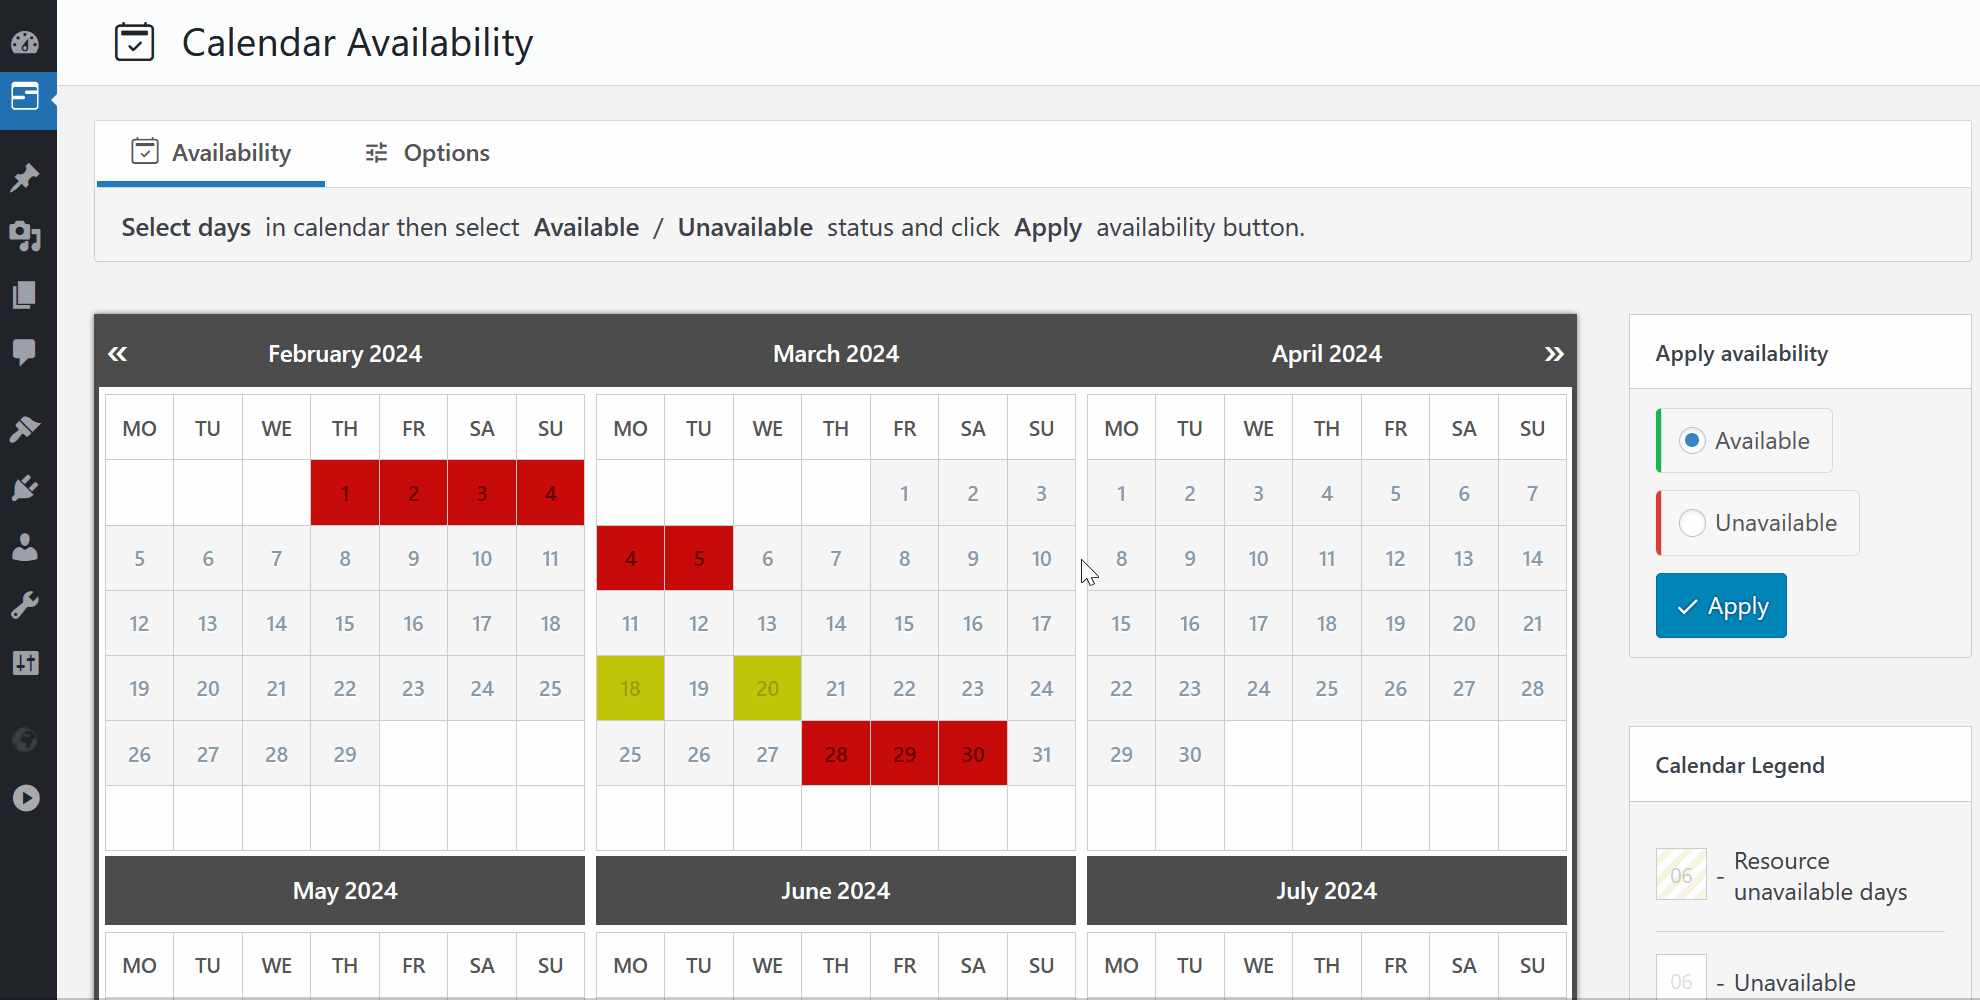Screen dimensions: 1980x1000
Task: Select March 1 in the calendar
Action: pos(904,493)
